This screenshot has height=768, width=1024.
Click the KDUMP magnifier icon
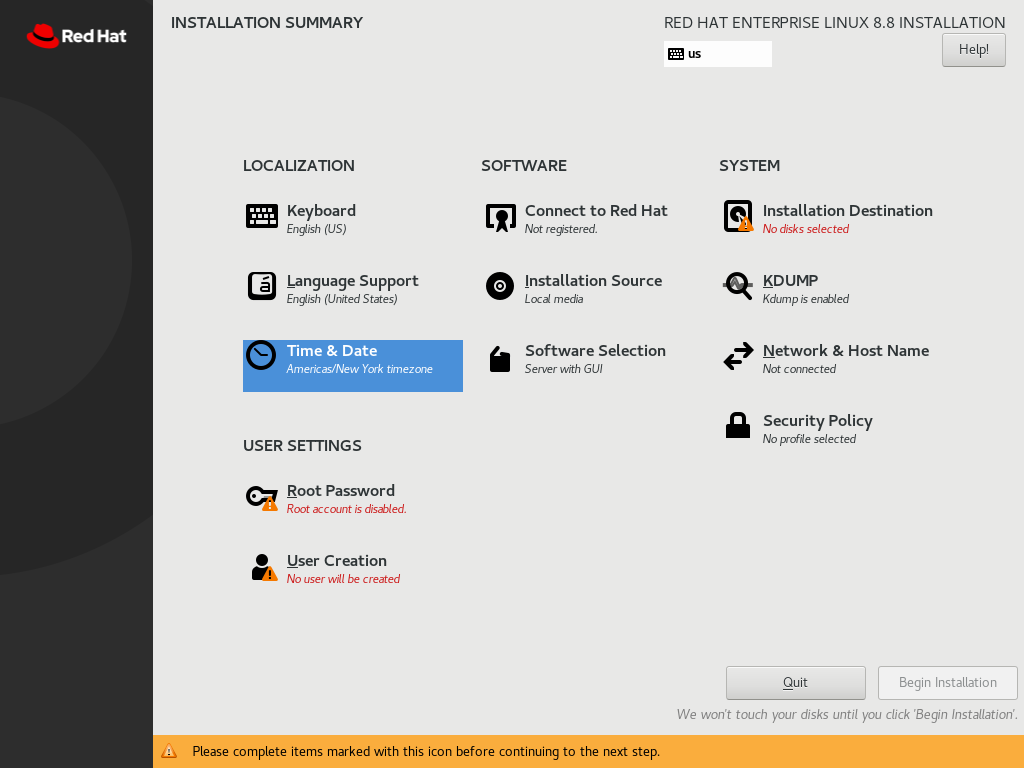pos(738,286)
